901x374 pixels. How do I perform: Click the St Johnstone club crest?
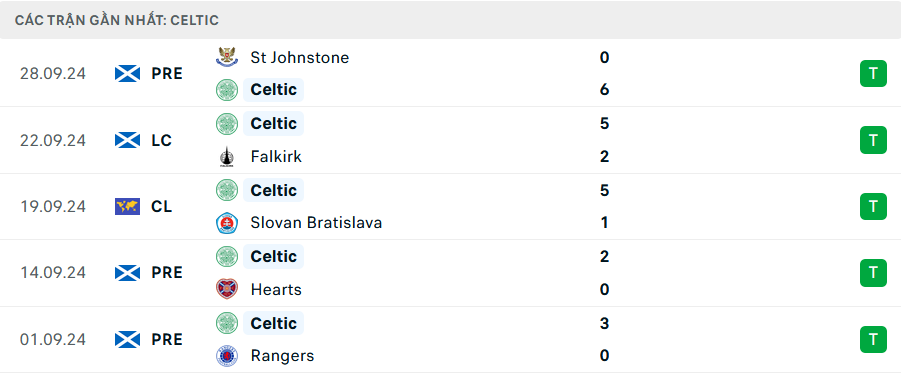[x=227, y=57]
